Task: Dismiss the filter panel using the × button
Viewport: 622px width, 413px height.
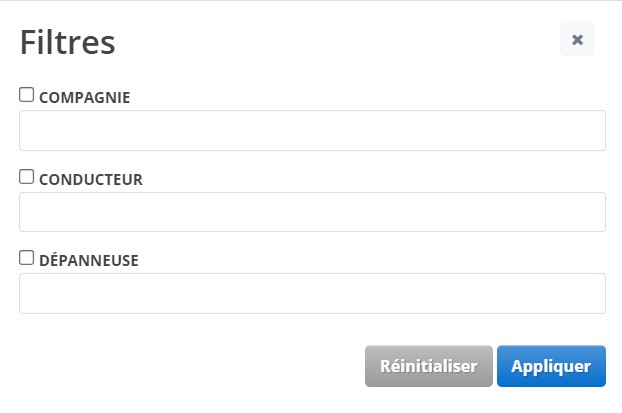Action: (x=577, y=39)
